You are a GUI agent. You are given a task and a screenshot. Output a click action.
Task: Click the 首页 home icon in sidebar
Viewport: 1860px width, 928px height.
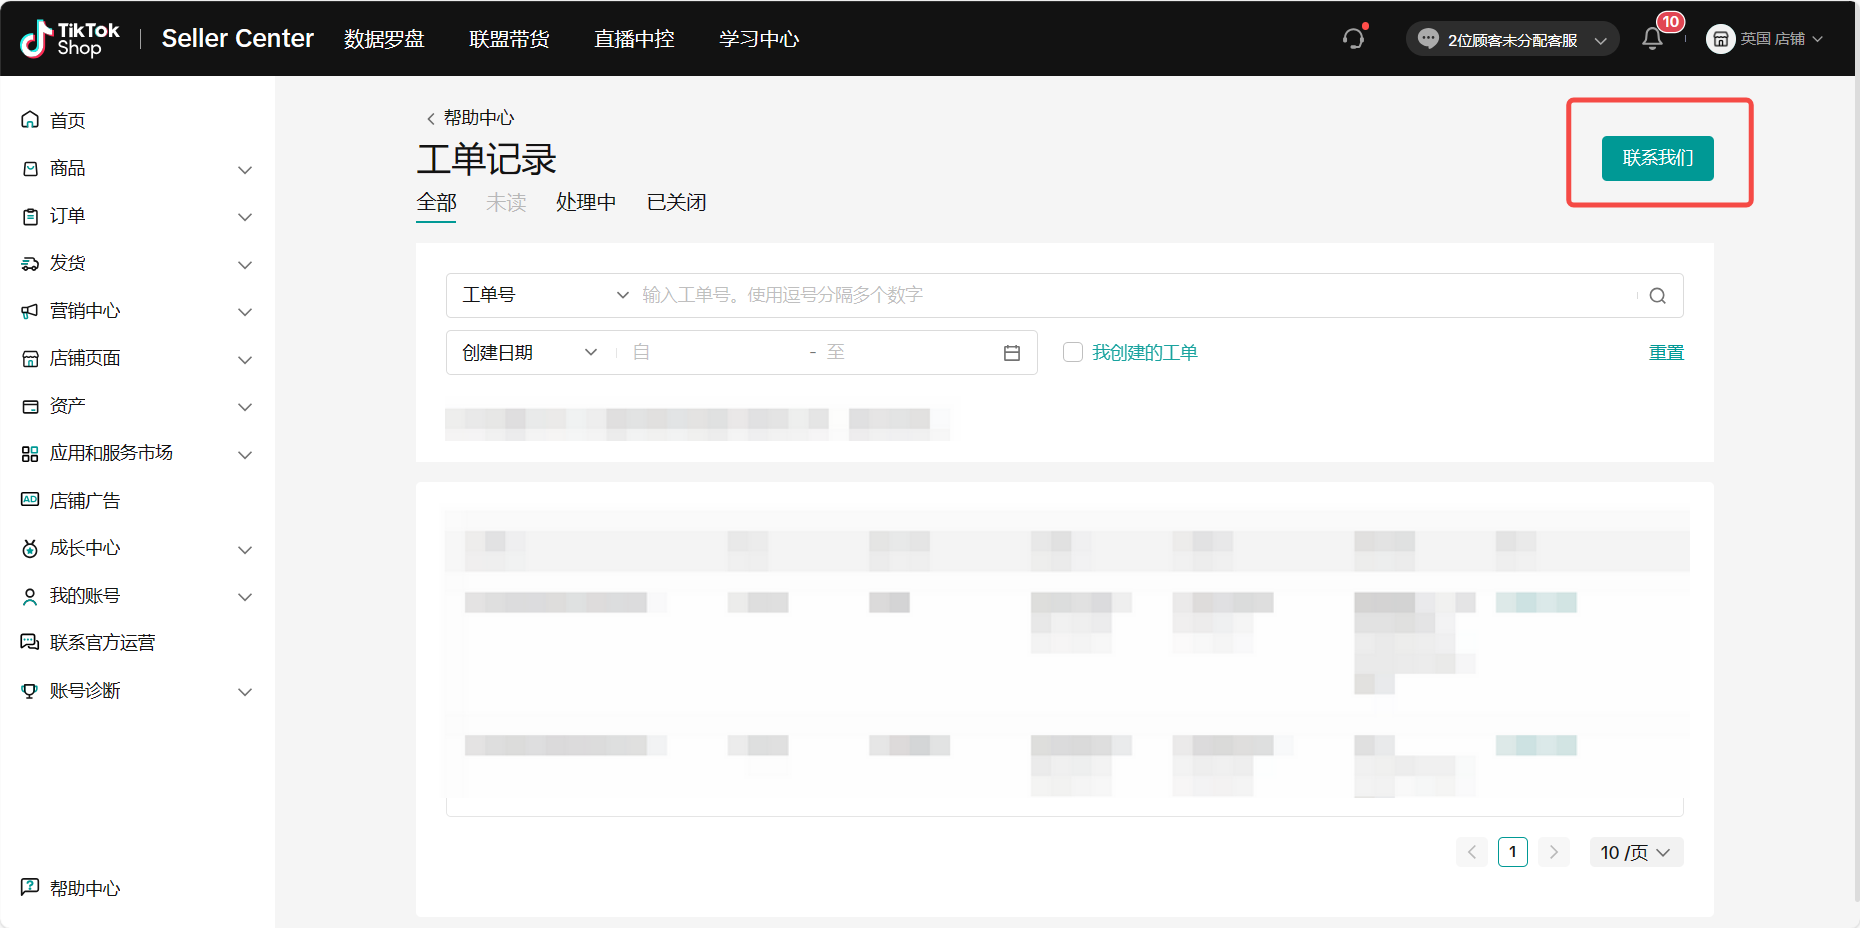[x=30, y=120]
